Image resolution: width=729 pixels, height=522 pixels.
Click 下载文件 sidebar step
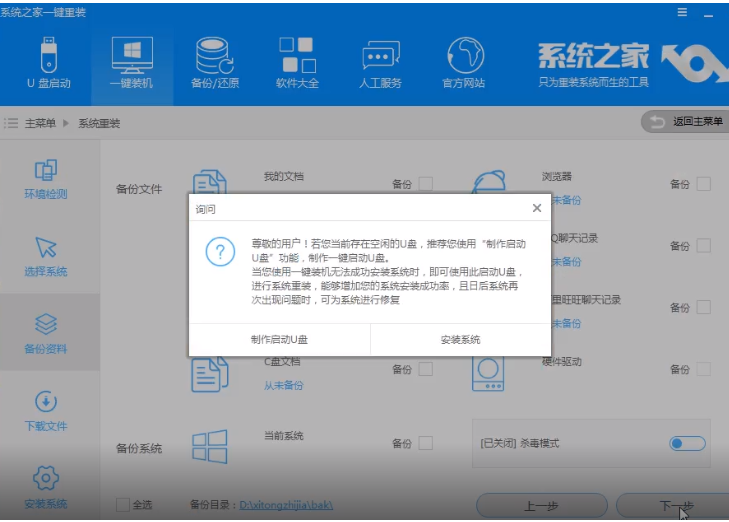pyautogui.click(x=46, y=411)
